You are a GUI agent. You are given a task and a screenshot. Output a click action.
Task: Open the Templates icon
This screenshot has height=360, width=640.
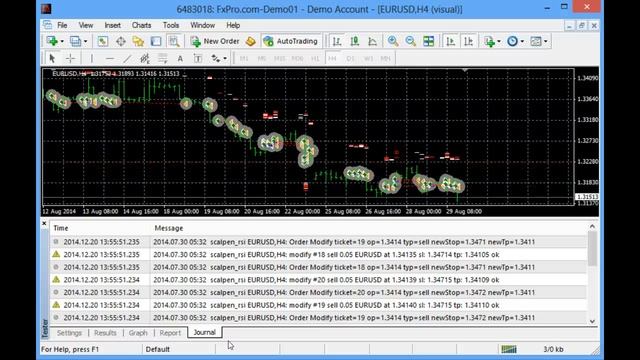point(536,41)
